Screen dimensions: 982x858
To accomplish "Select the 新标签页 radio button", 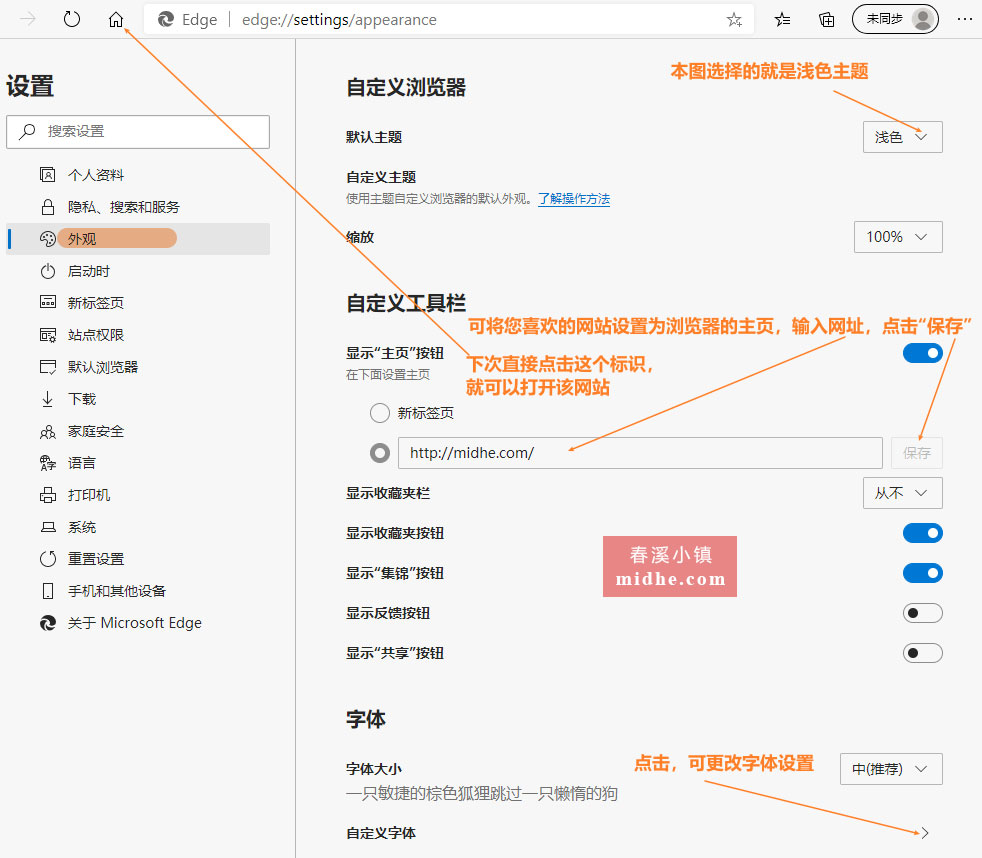I will (380, 413).
